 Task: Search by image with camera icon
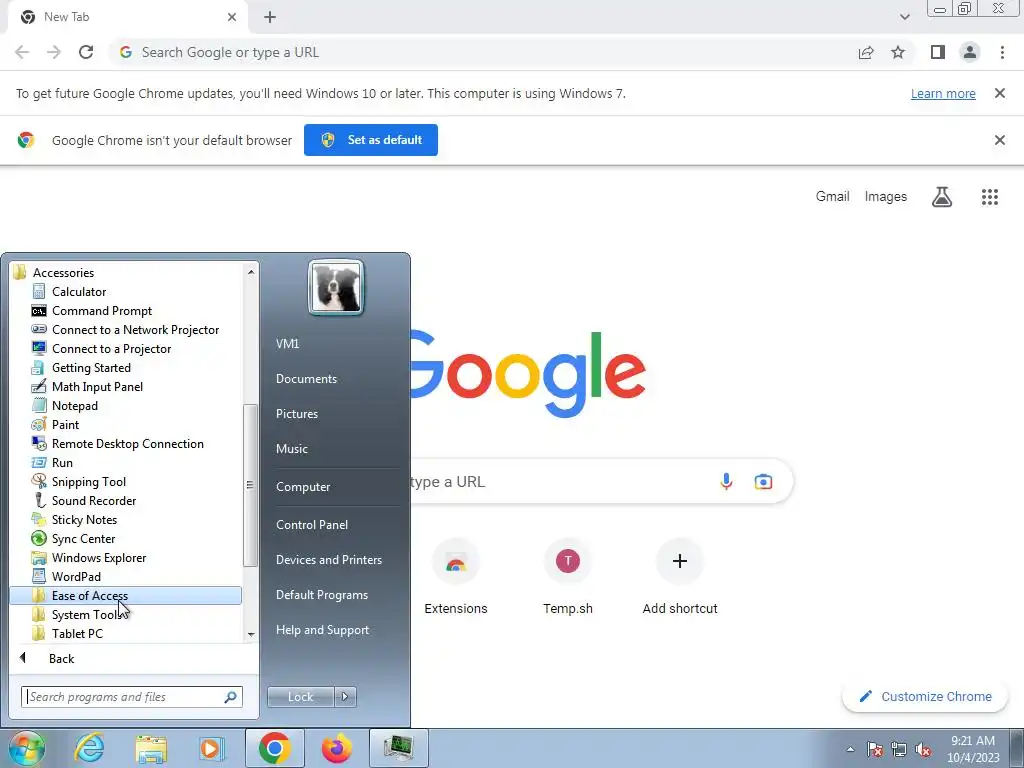pyautogui.click(x=763, y=482)
